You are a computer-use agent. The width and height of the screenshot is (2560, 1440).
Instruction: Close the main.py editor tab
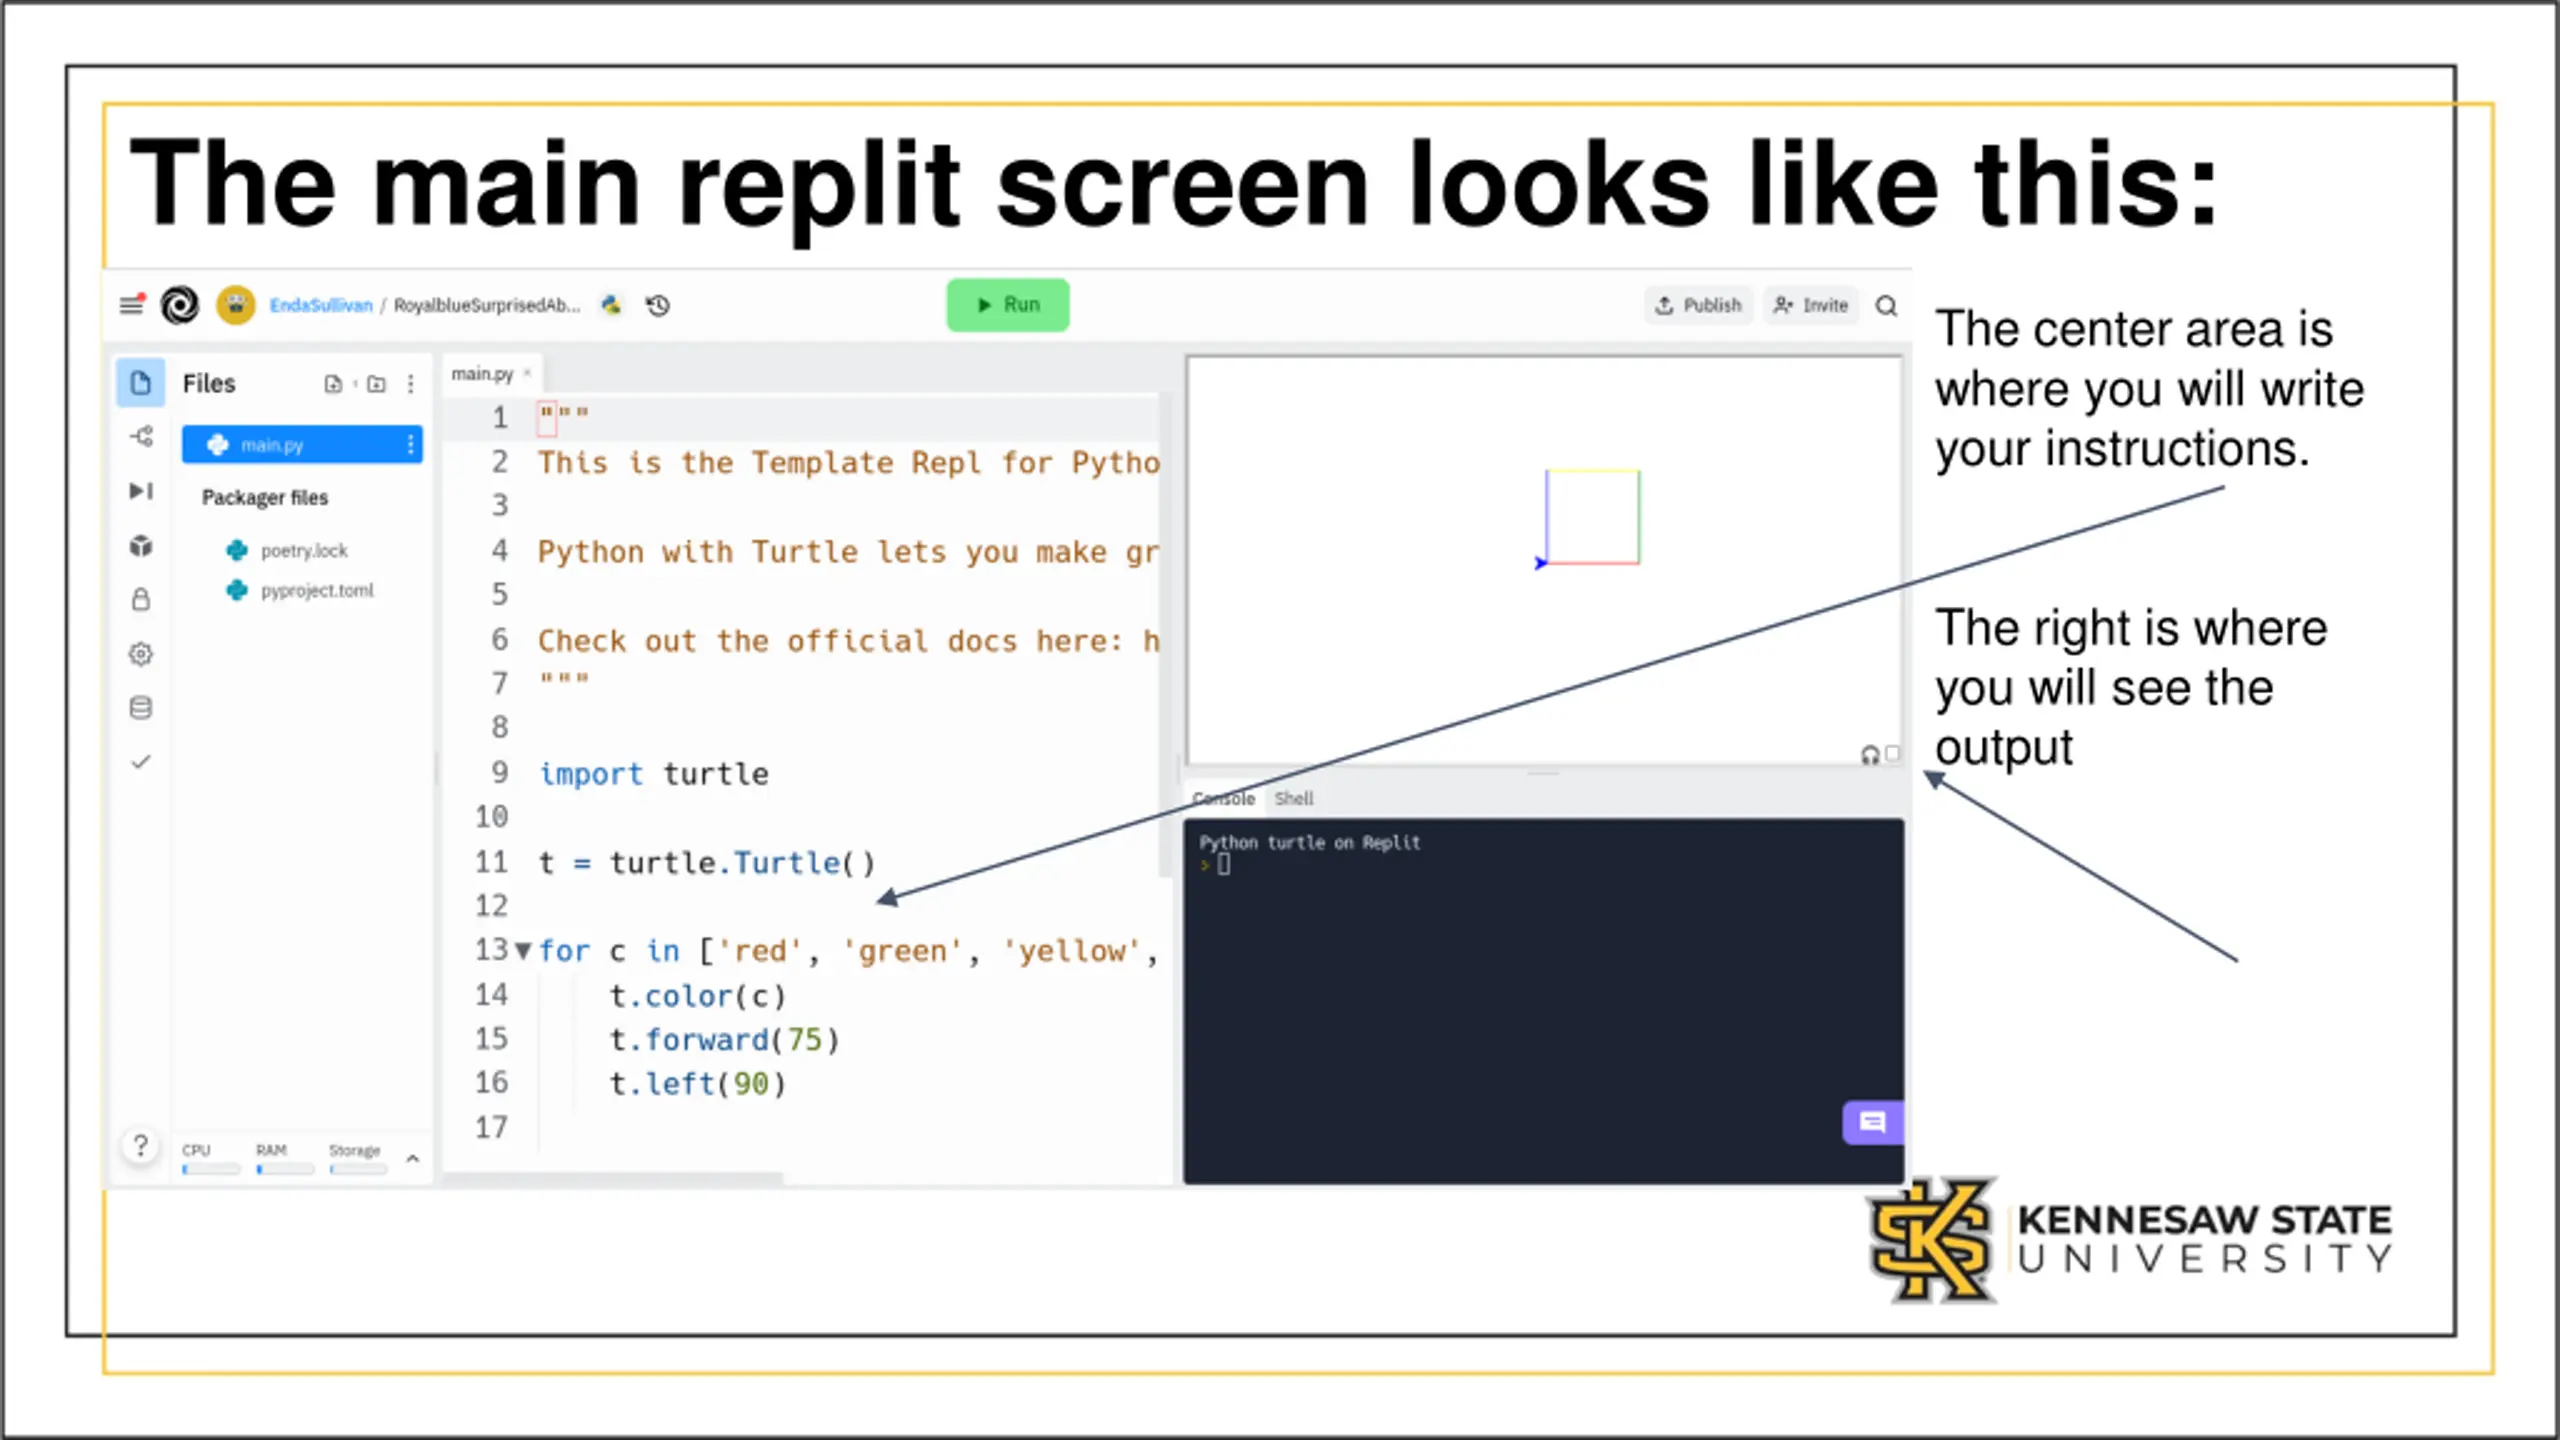pyautogui.click(x=527, y=374)
